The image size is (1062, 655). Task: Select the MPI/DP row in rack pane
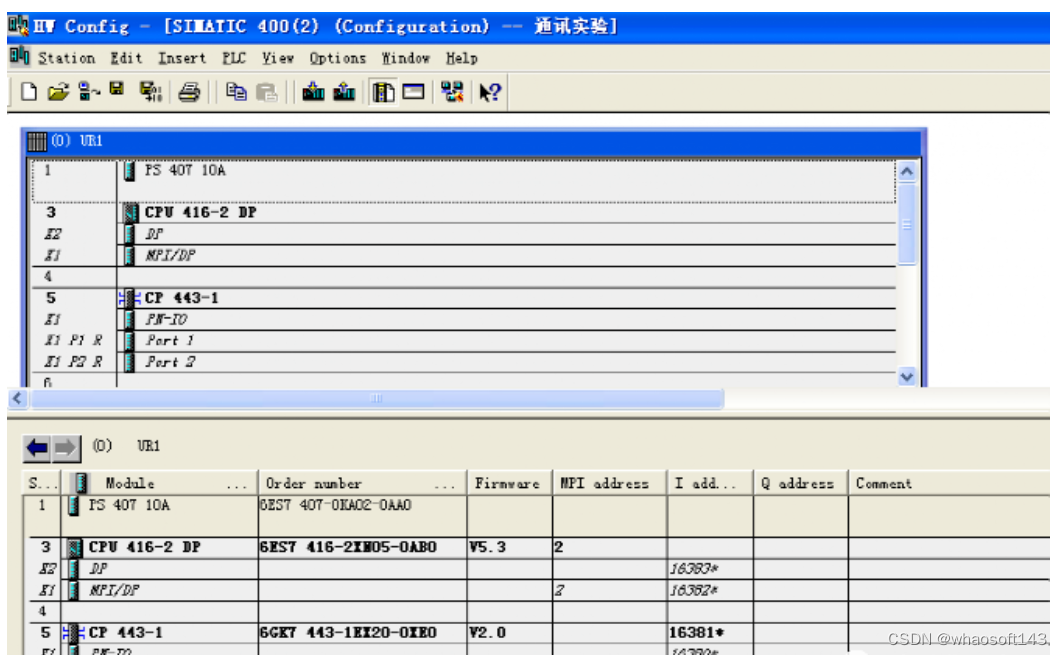465,256
